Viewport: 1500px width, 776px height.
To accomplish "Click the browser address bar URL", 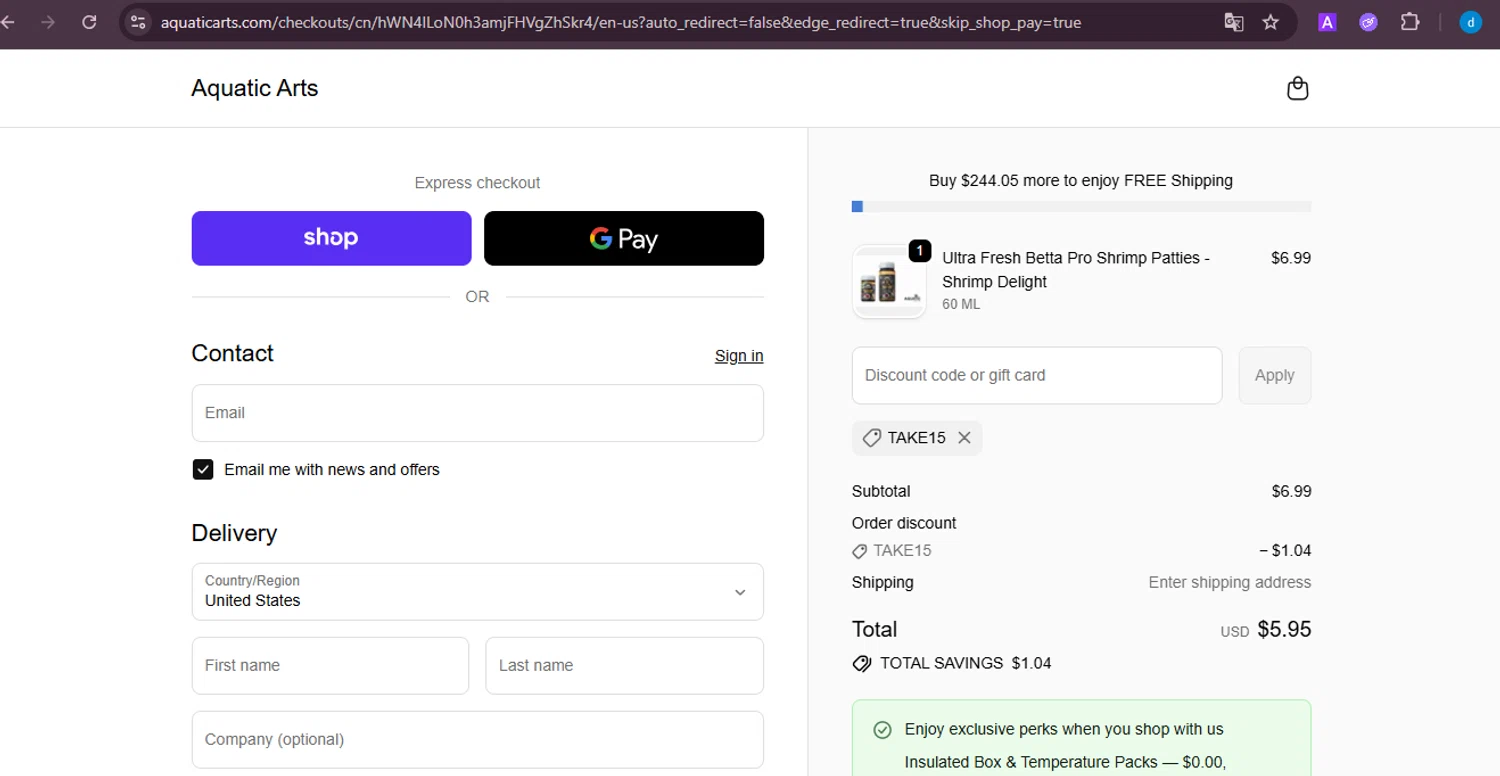I will point(620,22).
